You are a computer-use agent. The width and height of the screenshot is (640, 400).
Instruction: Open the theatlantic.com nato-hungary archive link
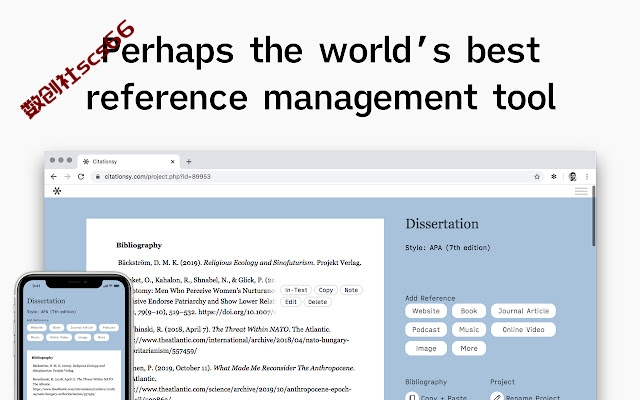pyautogui.click(x=239, y=345)
